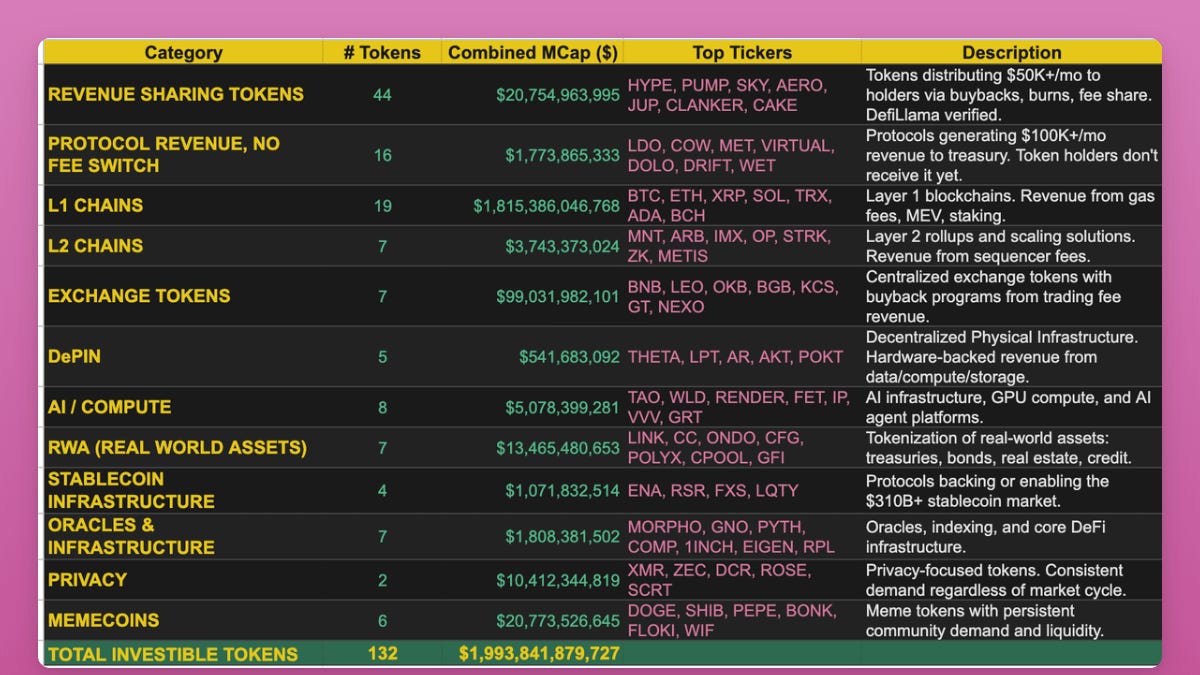Select the ORACLES & INFRASTRUCTURE cell
This screenshot has width=1200, height=675.
point(183,537)
